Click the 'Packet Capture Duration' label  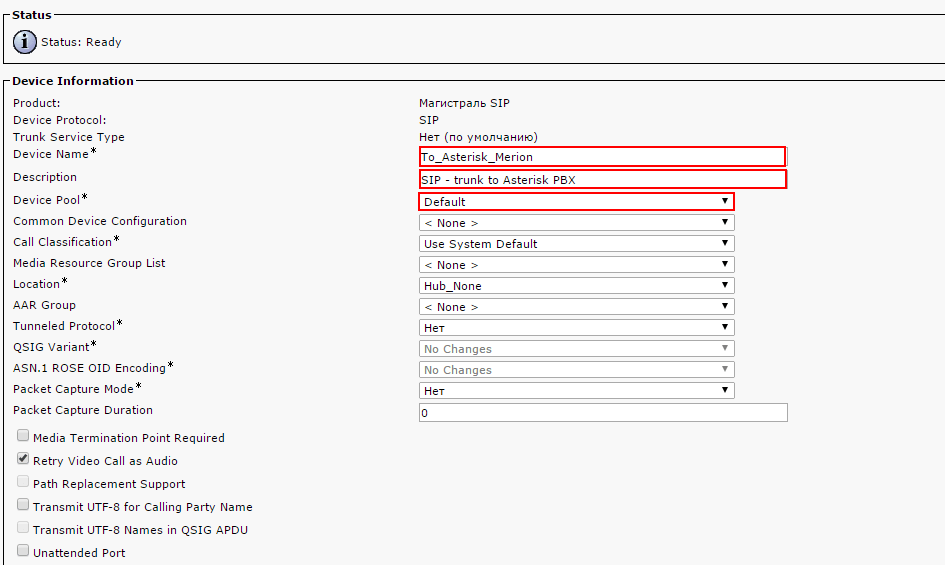(83, 410)
